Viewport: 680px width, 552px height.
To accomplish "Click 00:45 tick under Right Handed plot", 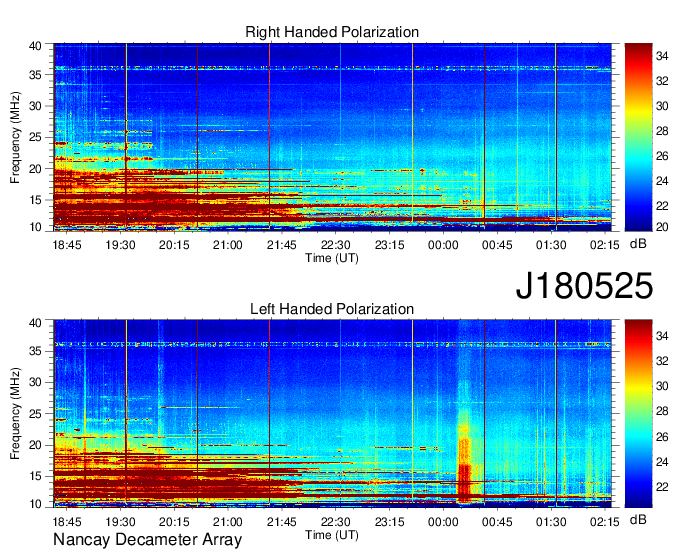I will pos(497,245).
